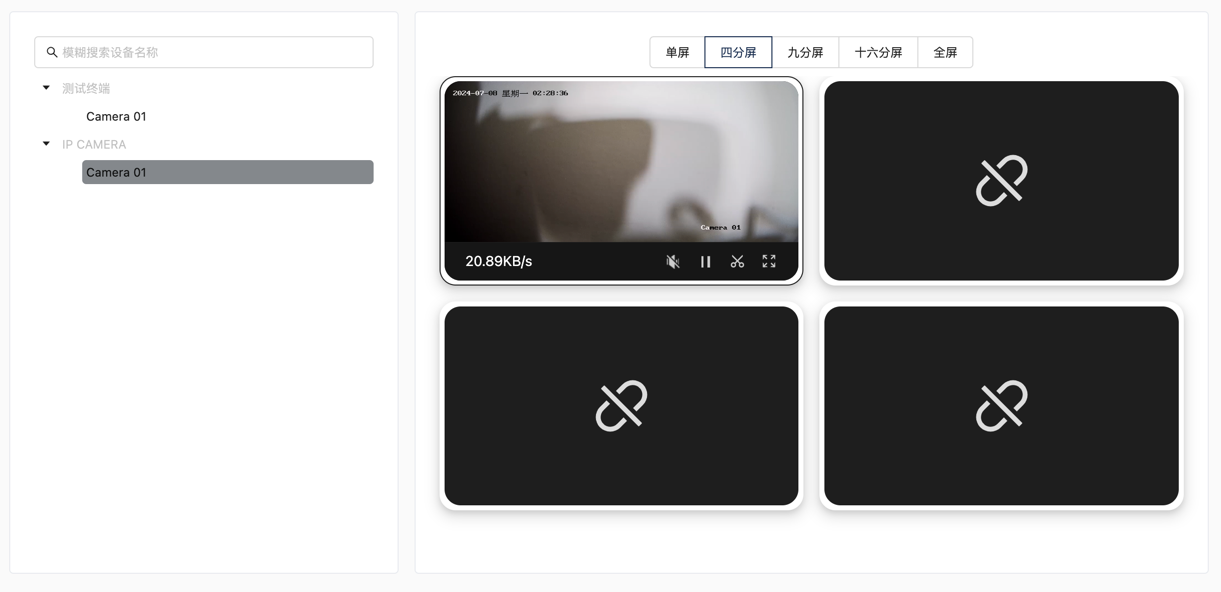Choose the 四分屏 four-split layout
Image resolution: width=1221 pixels, height=592 pixels.
(738, 52)
